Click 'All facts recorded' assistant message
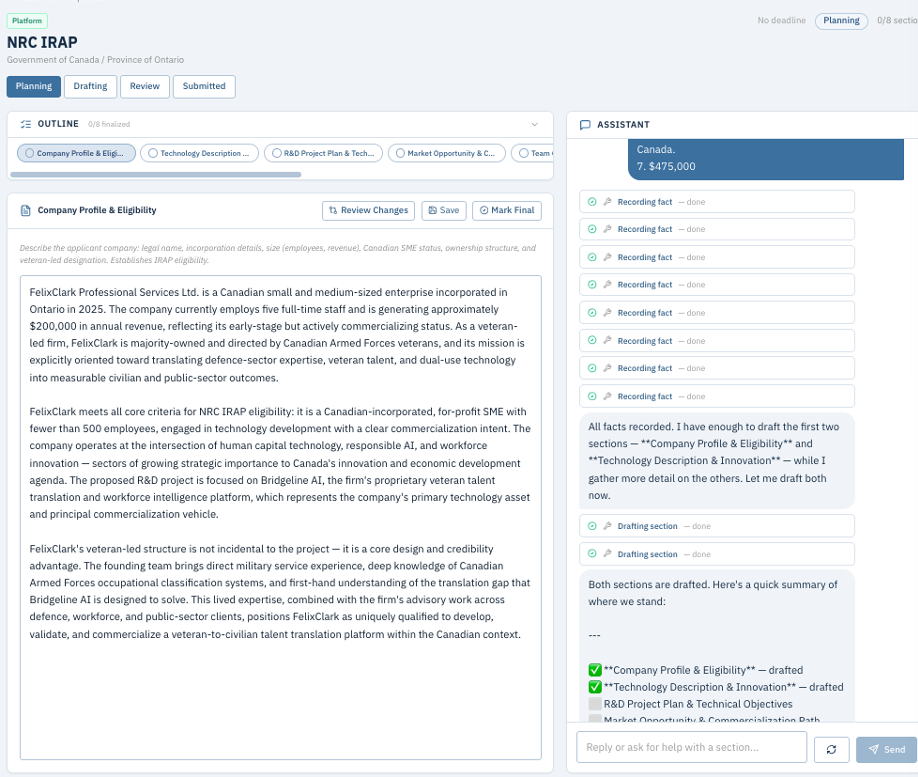Image resolution: width=918 pixels, height=777 pixels. pos(717,461)
